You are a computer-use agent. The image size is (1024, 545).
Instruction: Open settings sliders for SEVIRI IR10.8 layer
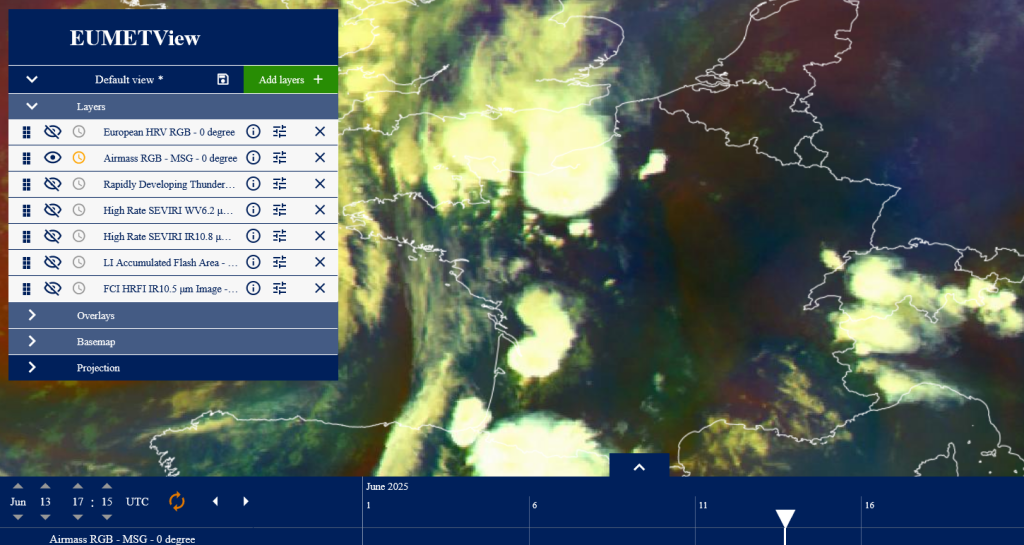coord(280,236)
